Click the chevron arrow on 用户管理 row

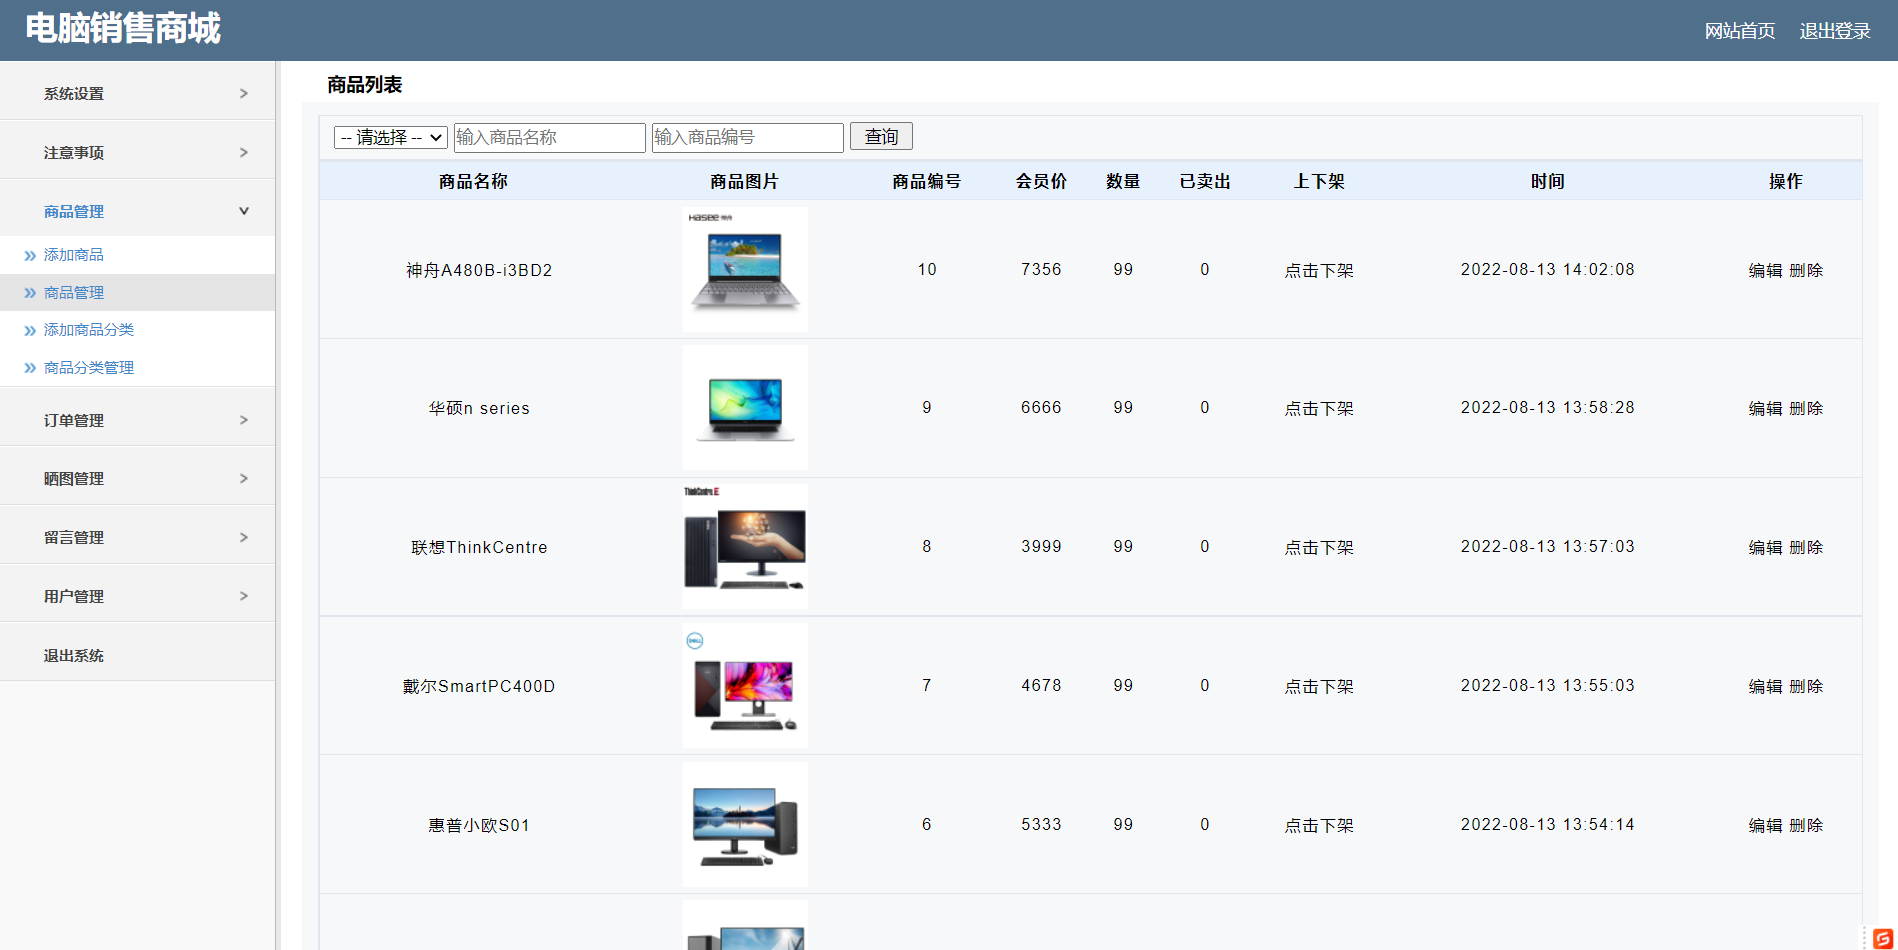click(244, 596)
